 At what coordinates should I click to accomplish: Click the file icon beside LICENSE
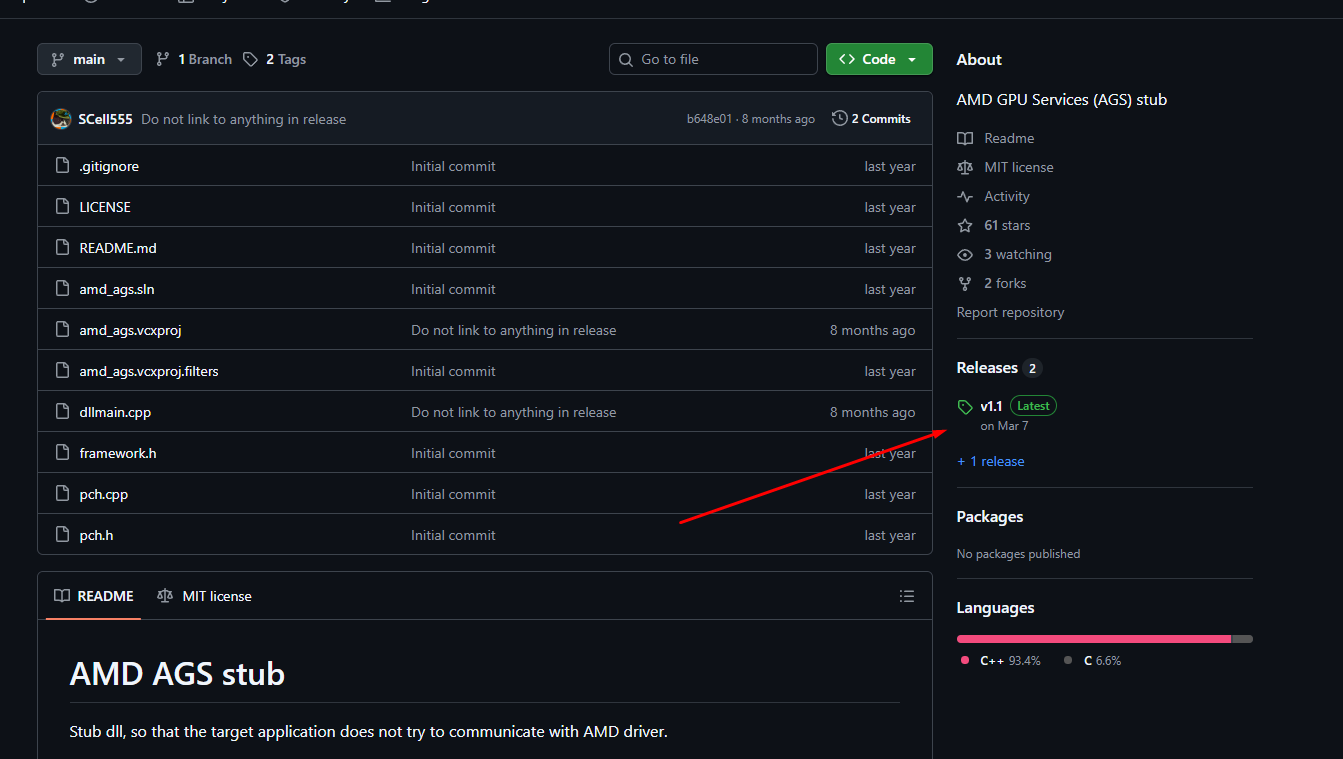62,207
